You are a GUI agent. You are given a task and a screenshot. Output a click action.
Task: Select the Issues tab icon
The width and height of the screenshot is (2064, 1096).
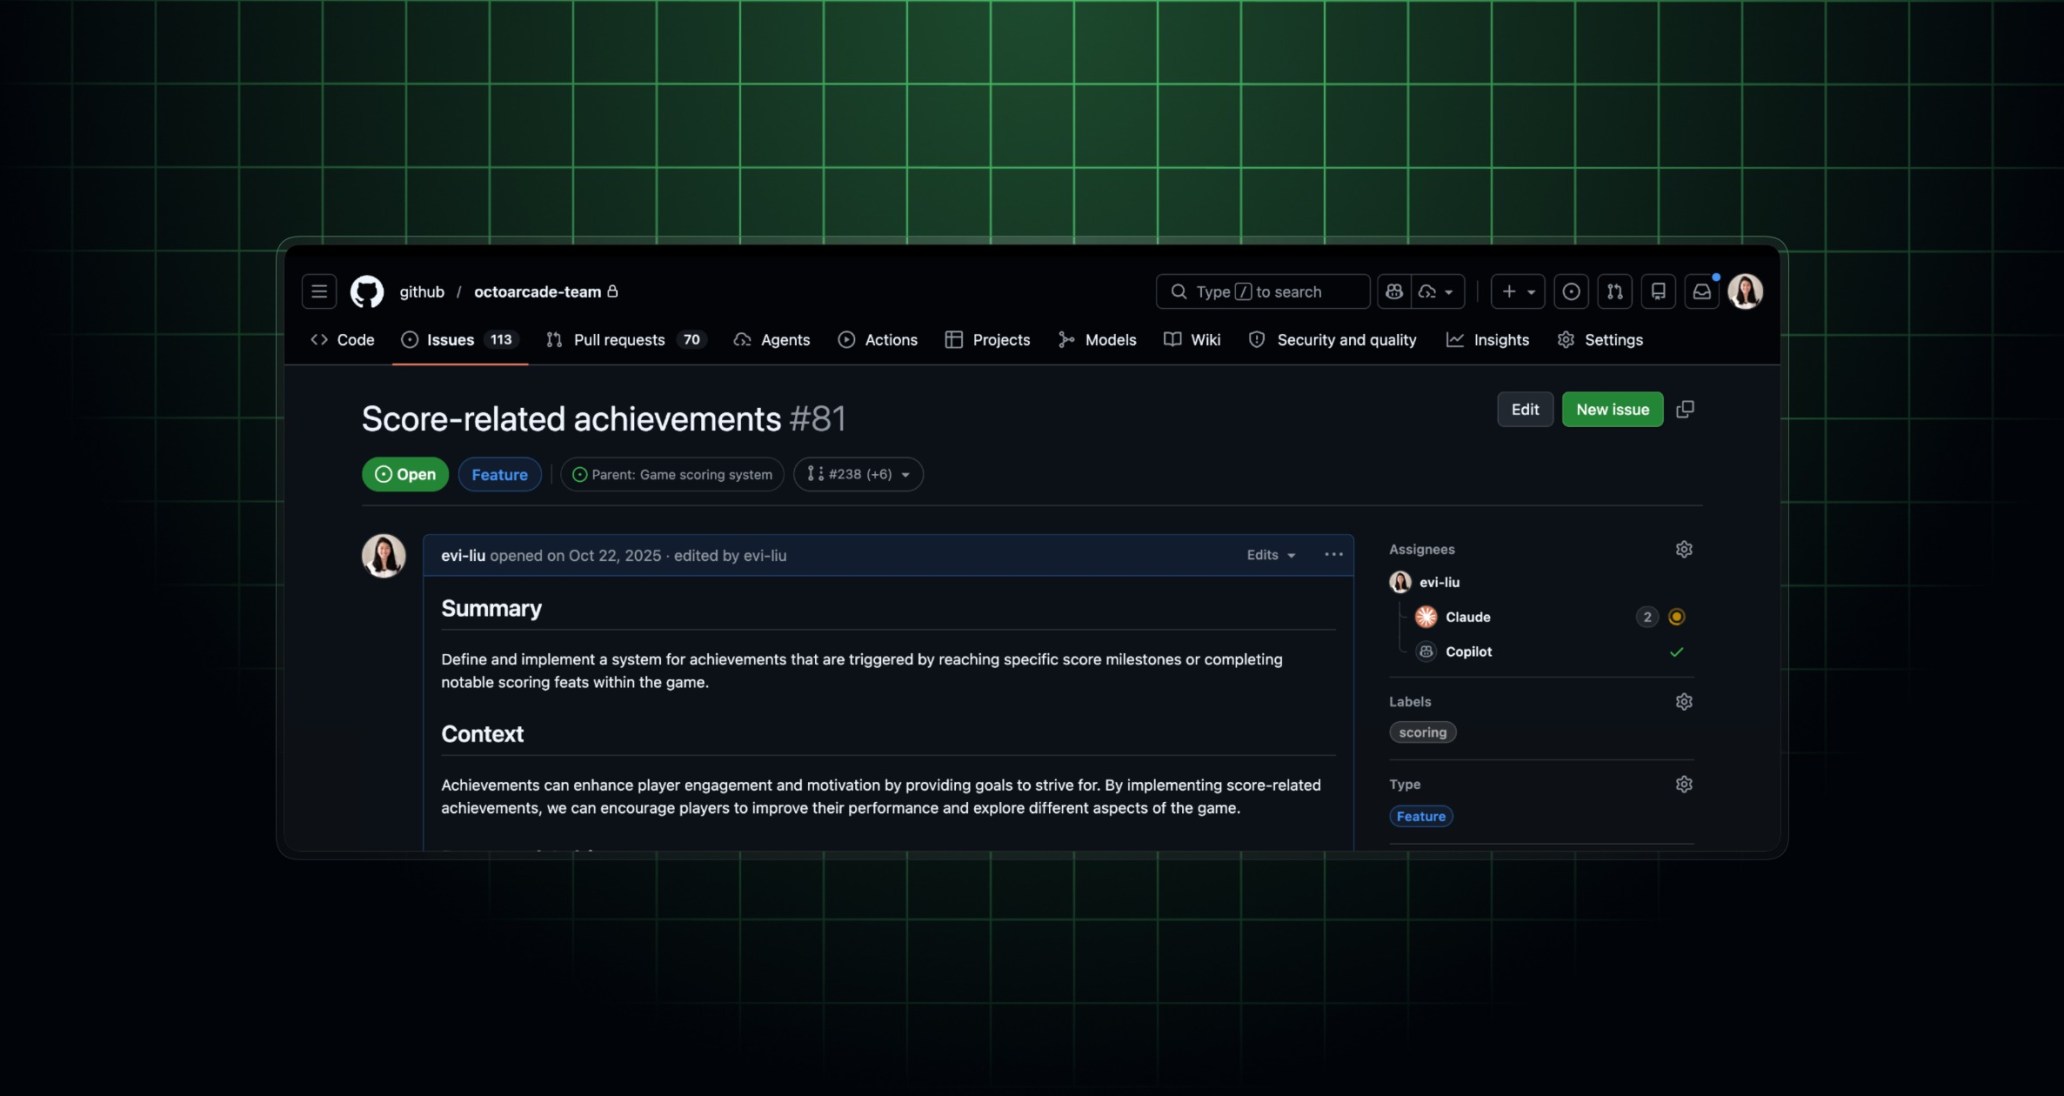click(x=410, y=339)
